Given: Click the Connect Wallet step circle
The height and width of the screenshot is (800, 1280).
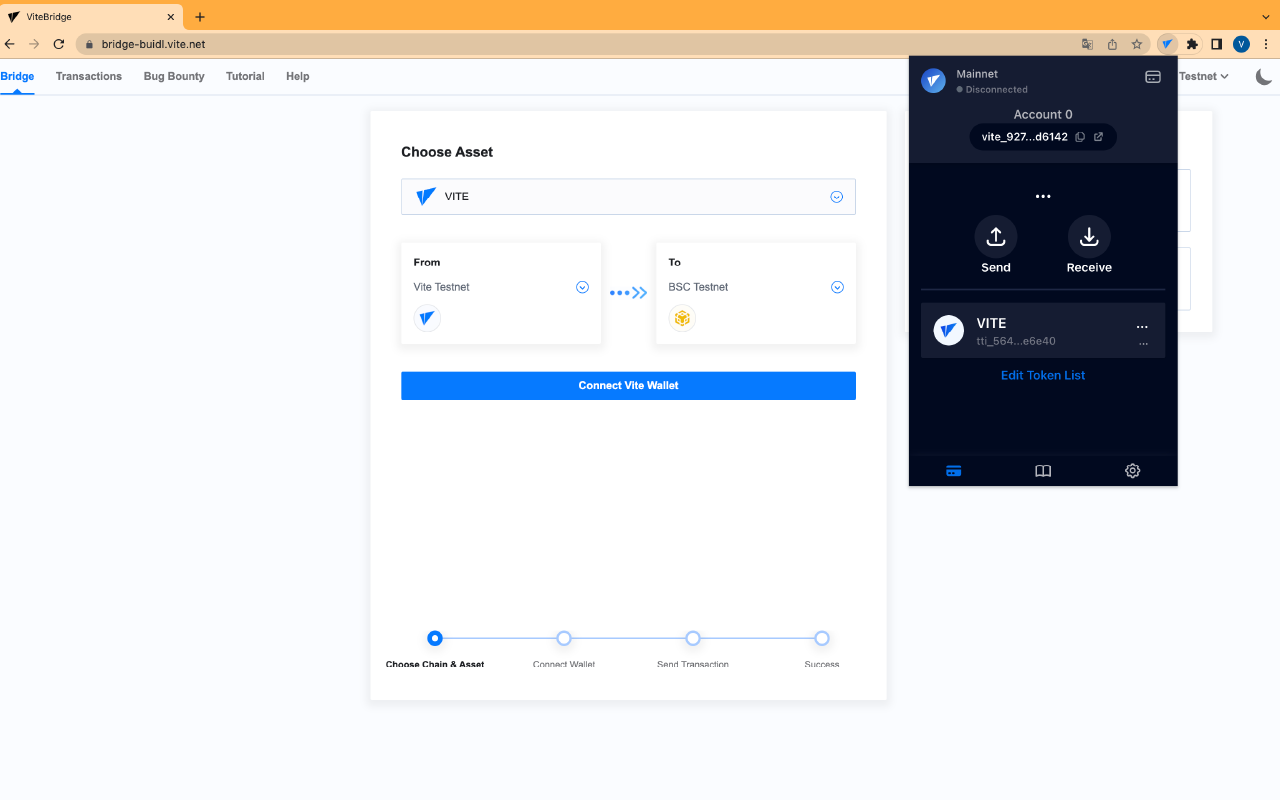Looking at the screenshot, I should click(x=564, y=638).
